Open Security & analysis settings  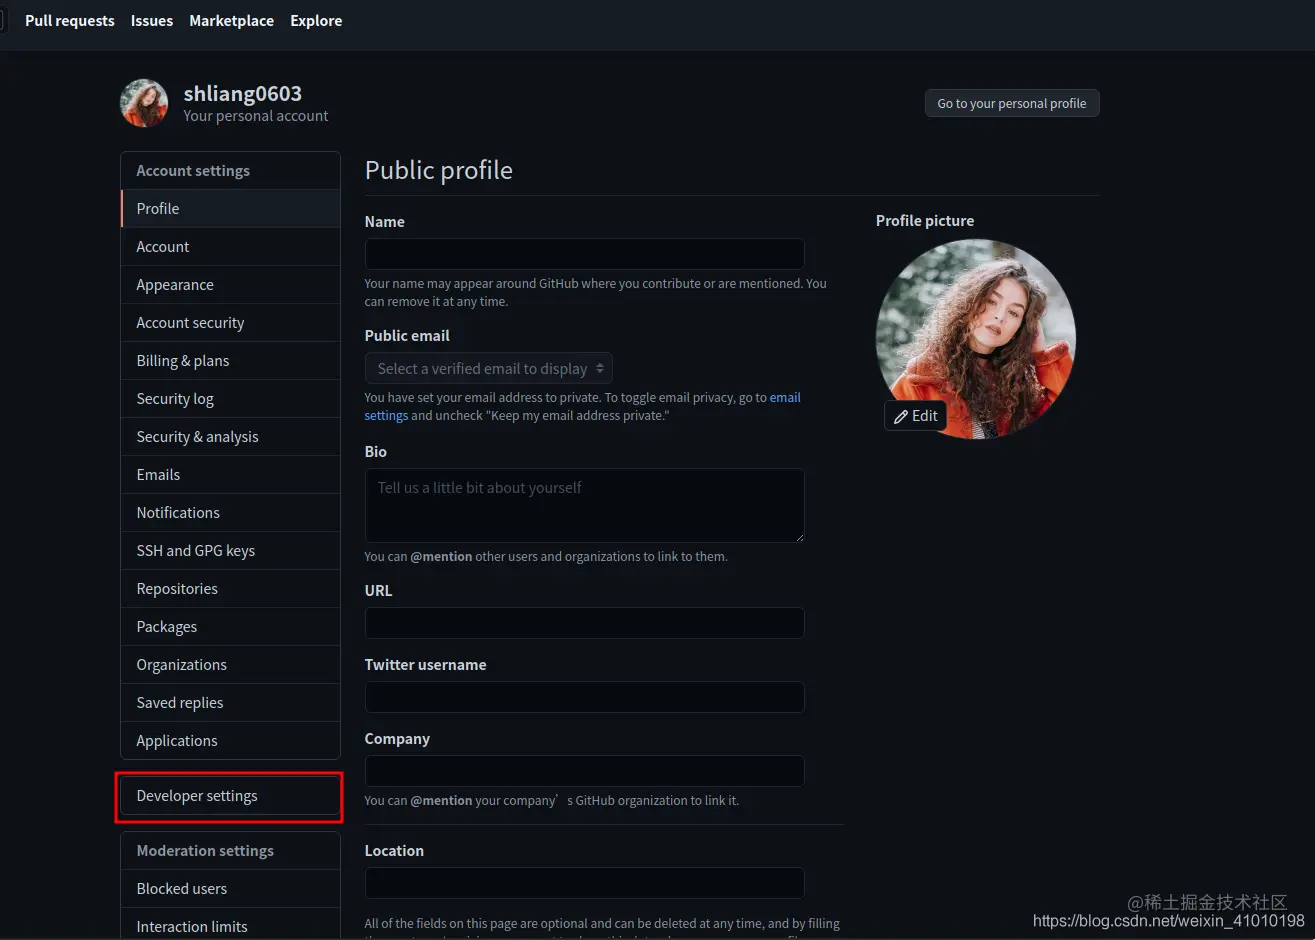(230, 436)
